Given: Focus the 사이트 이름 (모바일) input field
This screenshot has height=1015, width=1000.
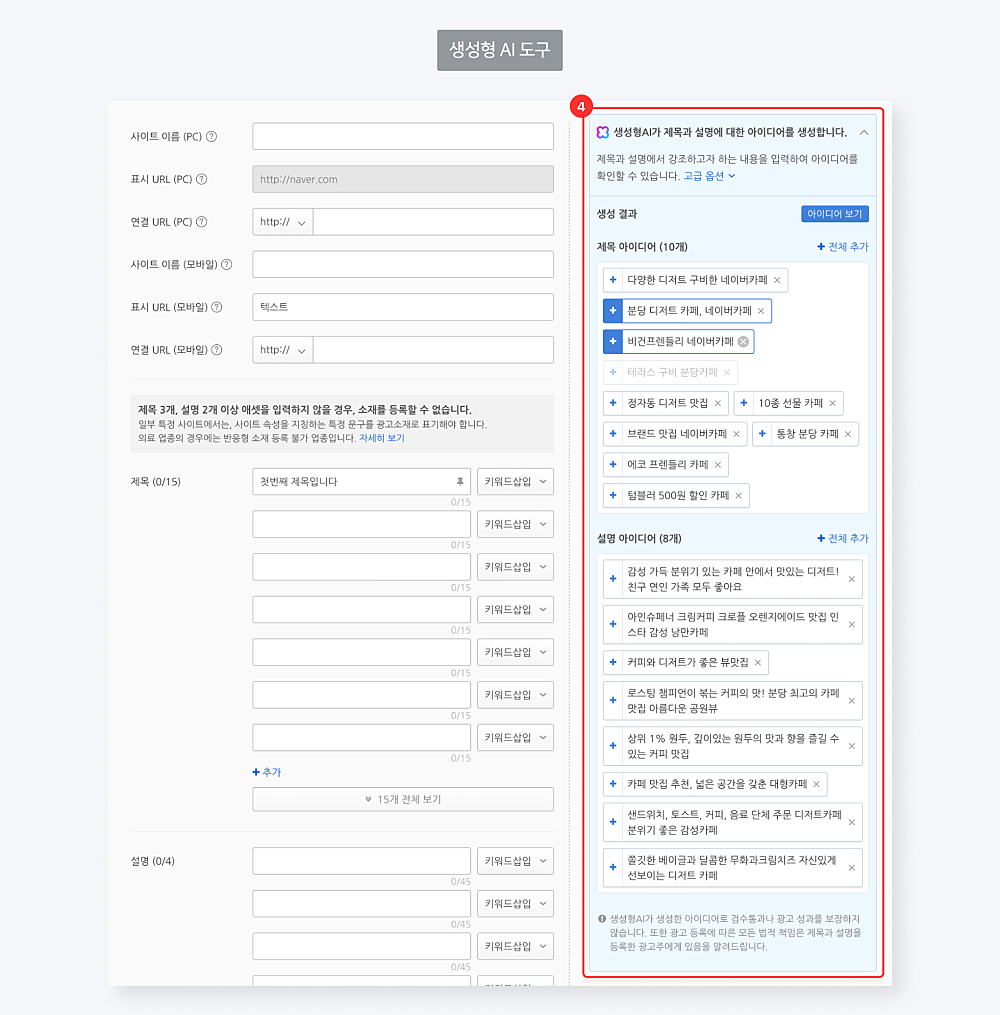Looking at the screenshot, I should (403, 265).
